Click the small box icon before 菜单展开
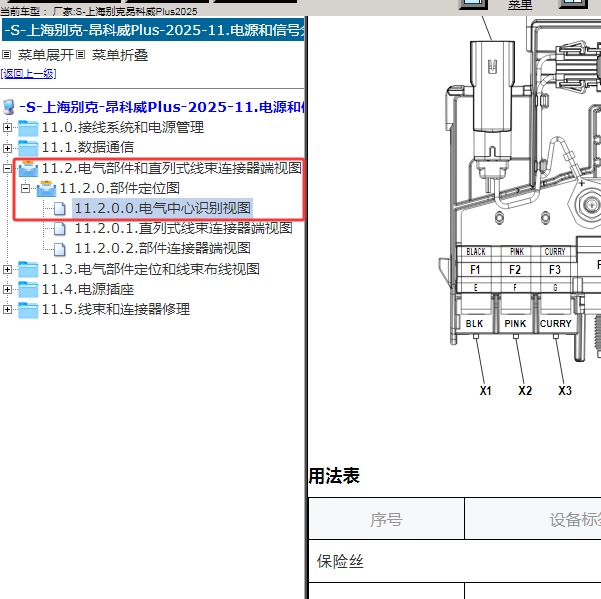This screenshot has height=599, width=601. click(7, 54)
